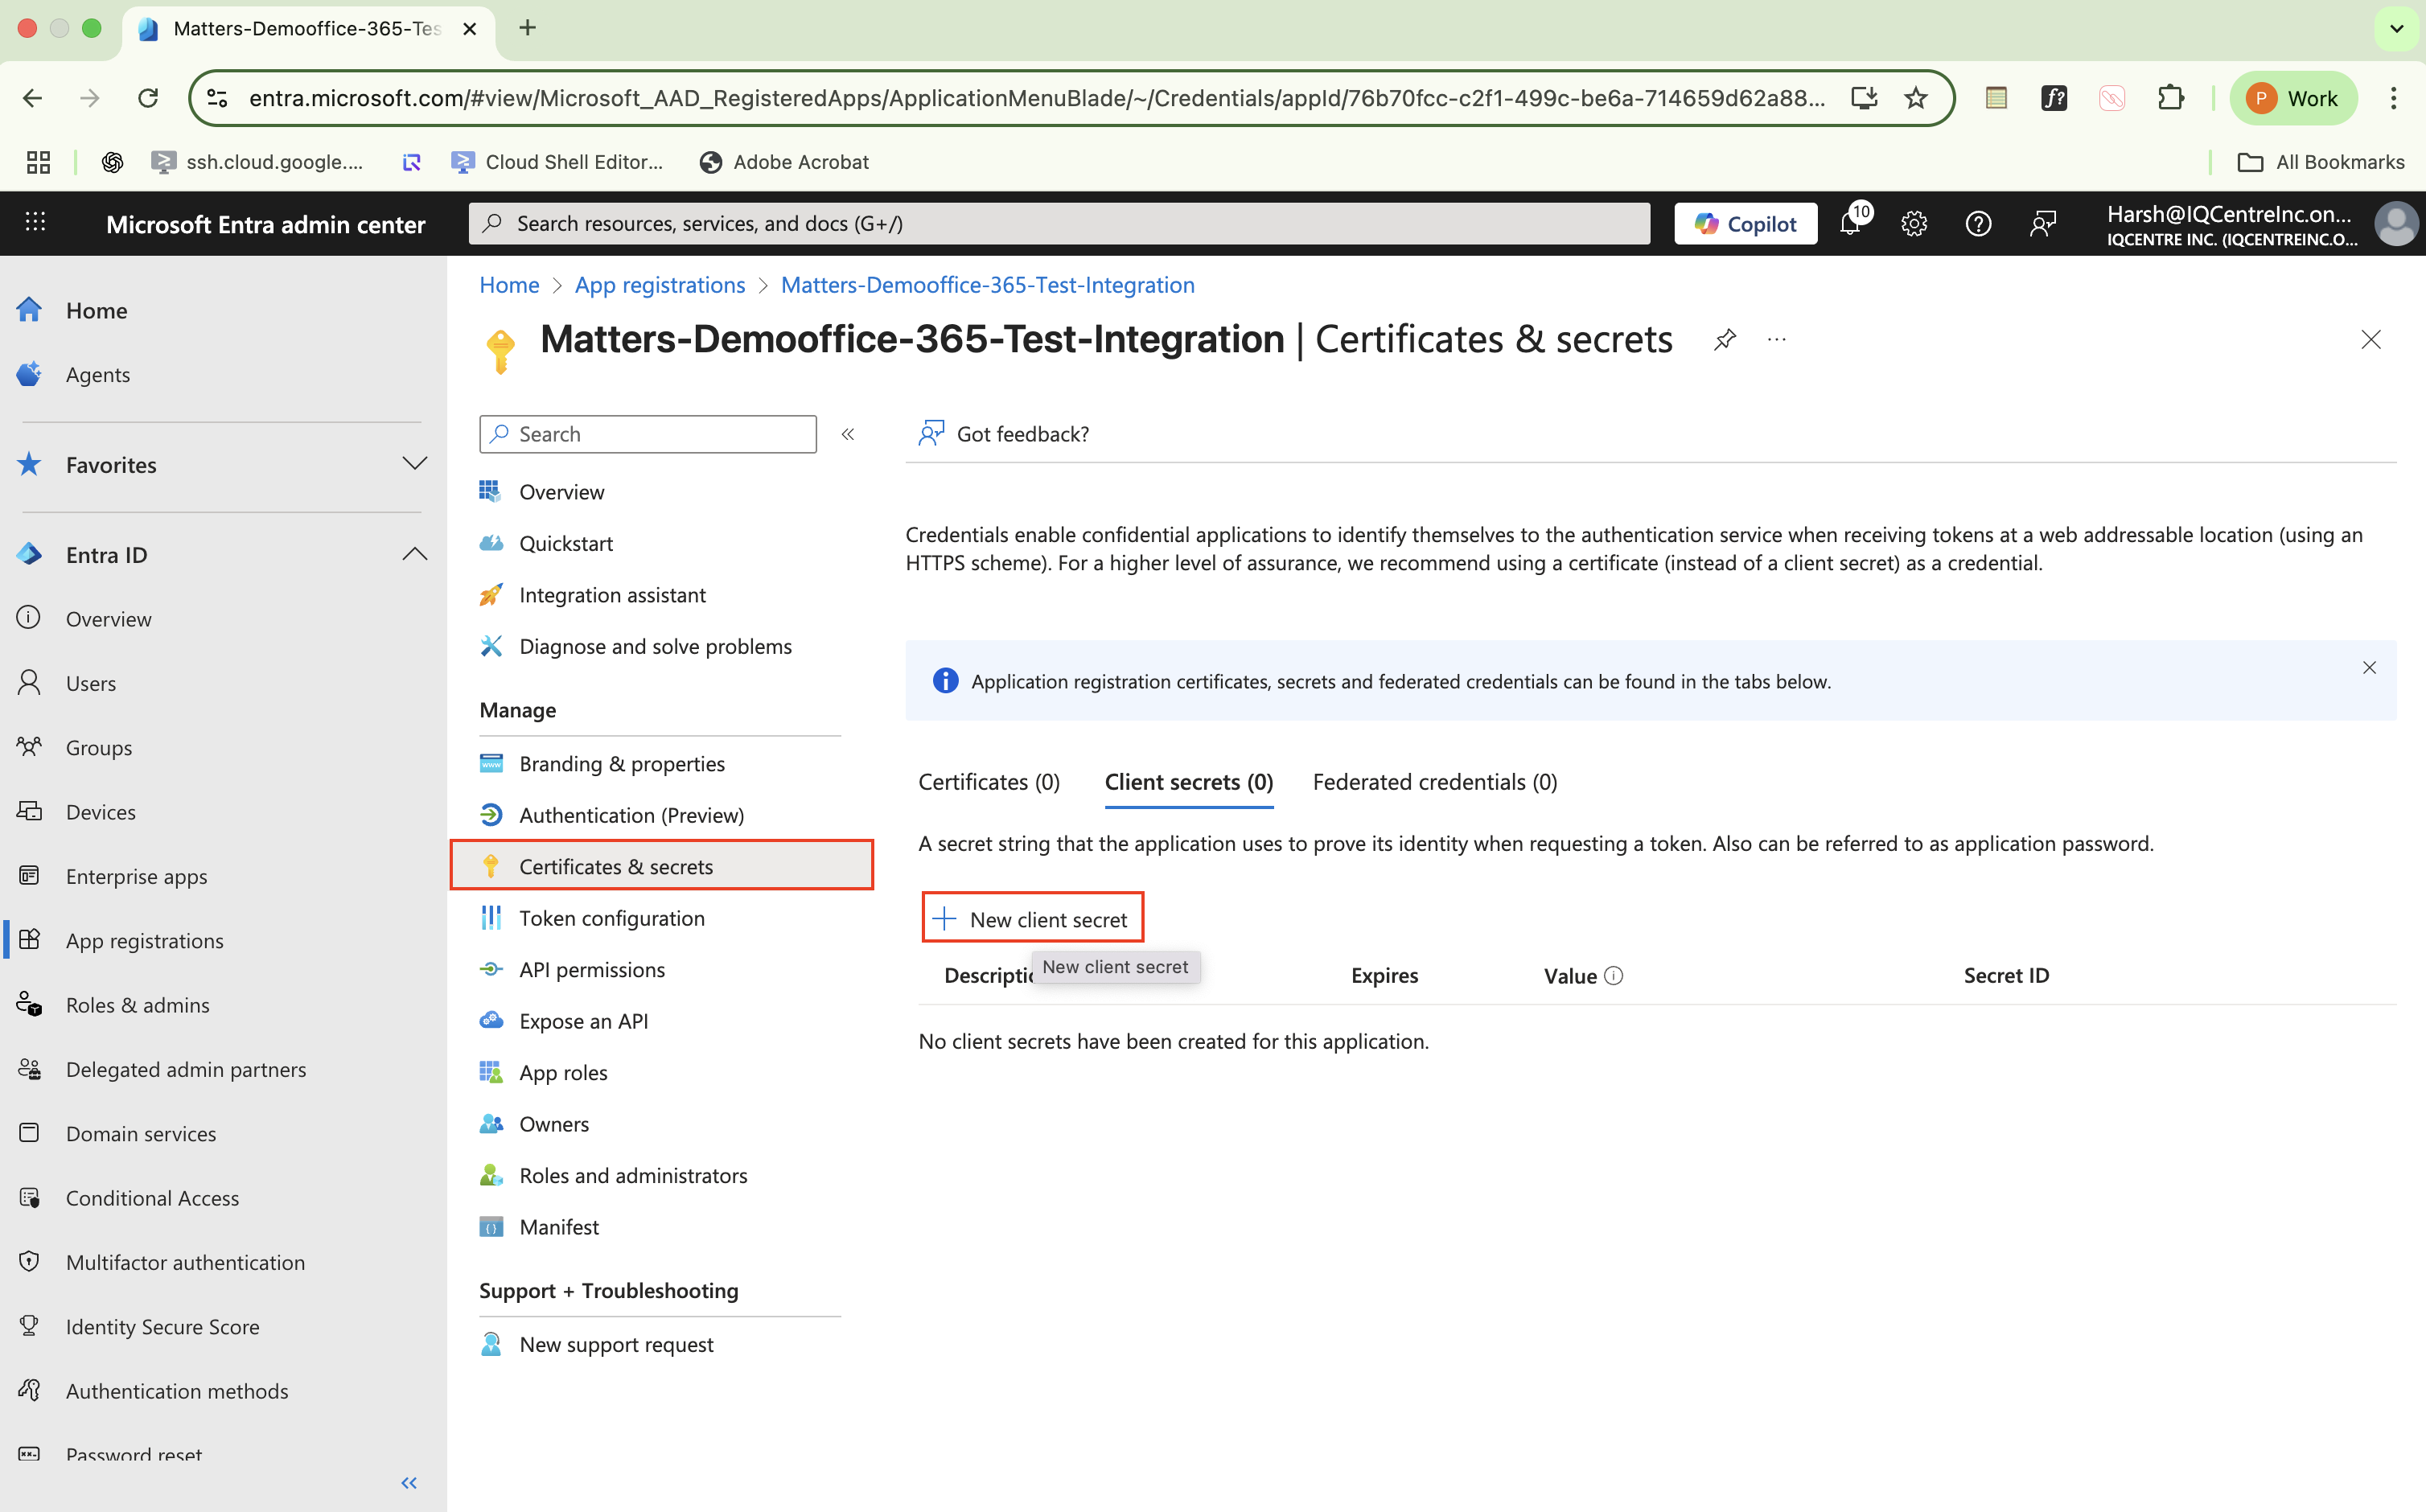Go to App registrations breadcrumb link

660,285
